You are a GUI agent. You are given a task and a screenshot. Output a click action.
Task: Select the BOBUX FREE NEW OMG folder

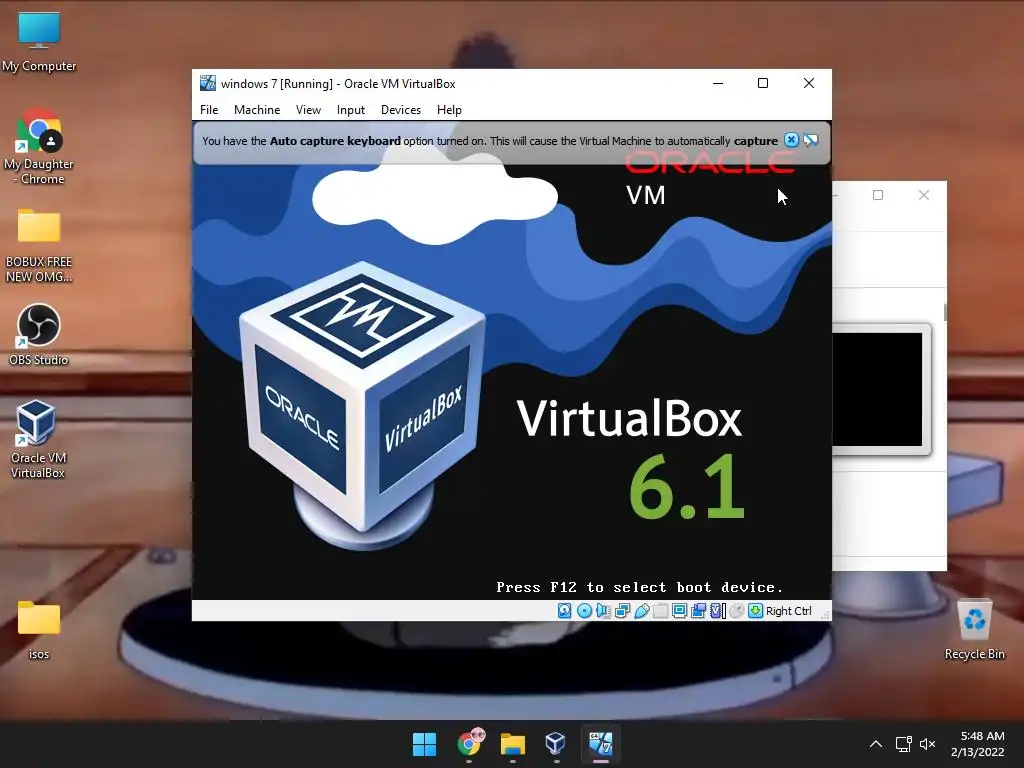coord(39,245)
